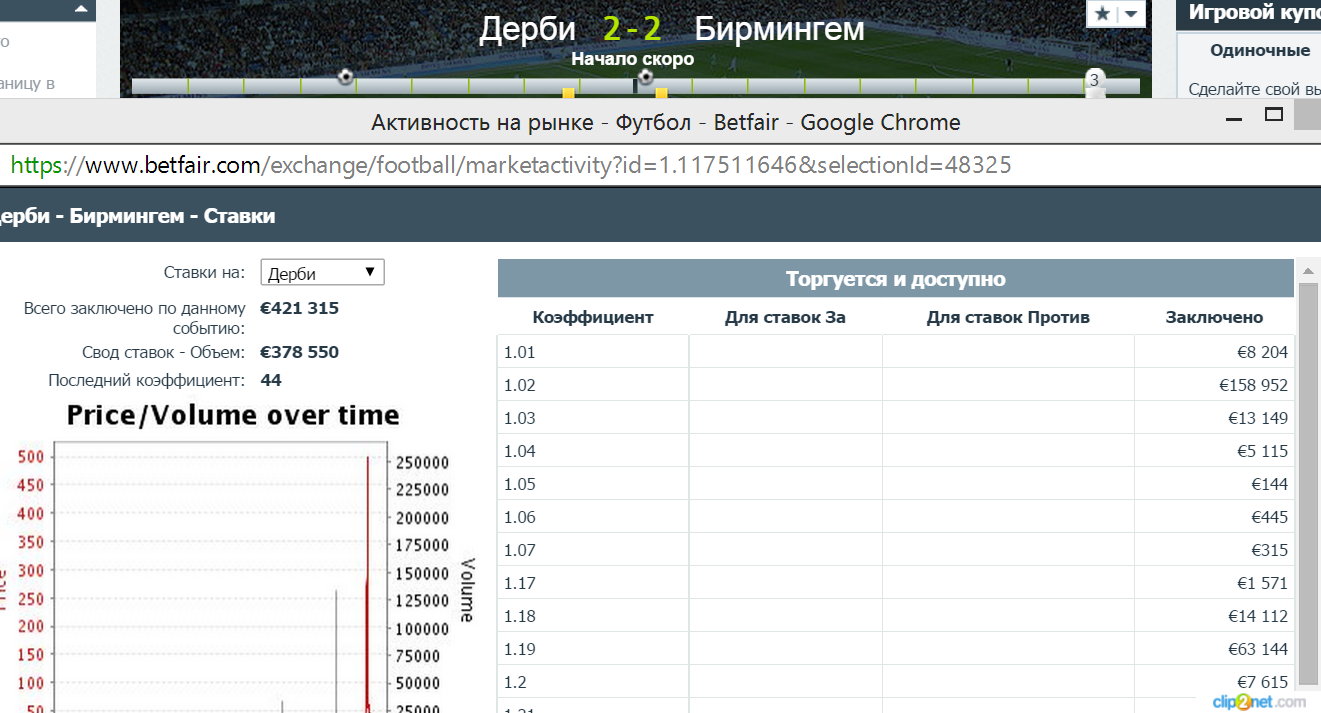Click the matched amount €14 112
This screenshot has width=1321, height=713.
coord(1258,616)
